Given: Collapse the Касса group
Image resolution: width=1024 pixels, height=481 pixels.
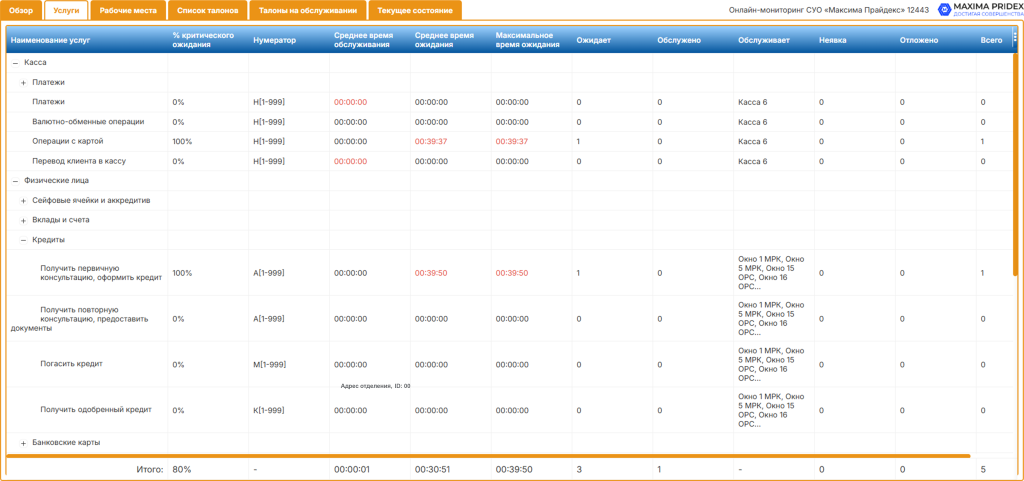Looking at the screenshot, I should pos(15,63).
